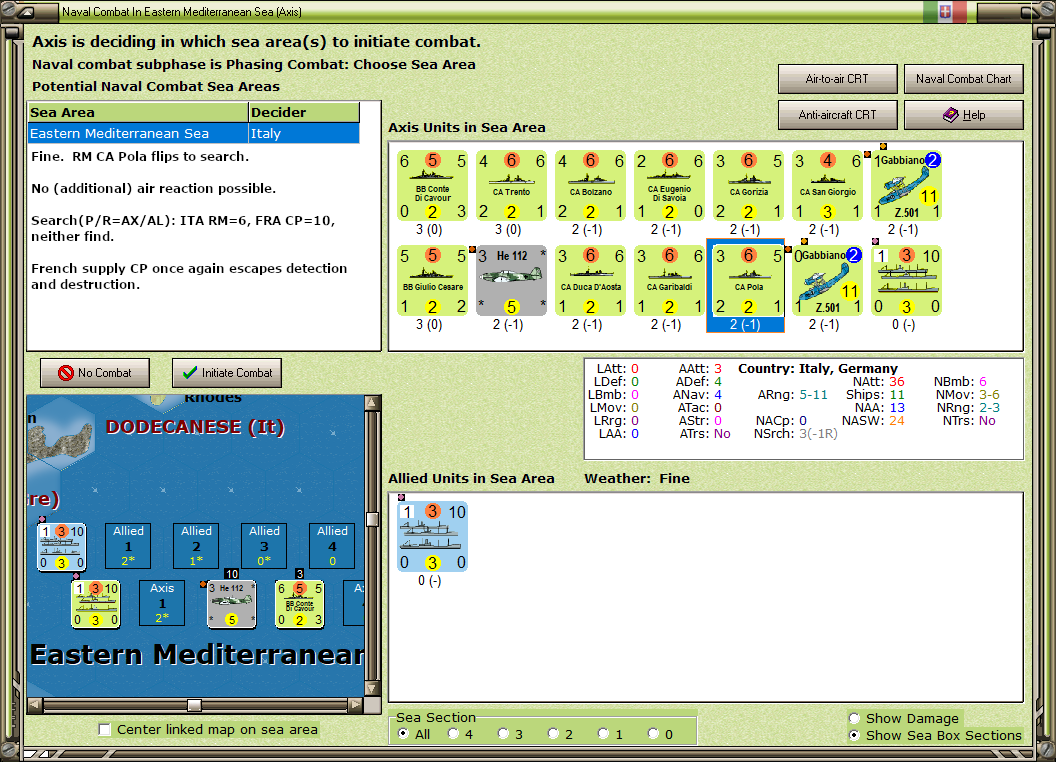Select the BB Conte Di Cavour unit counter
The height and width of the screenshot is (762, 1056).
pos(432,185)
